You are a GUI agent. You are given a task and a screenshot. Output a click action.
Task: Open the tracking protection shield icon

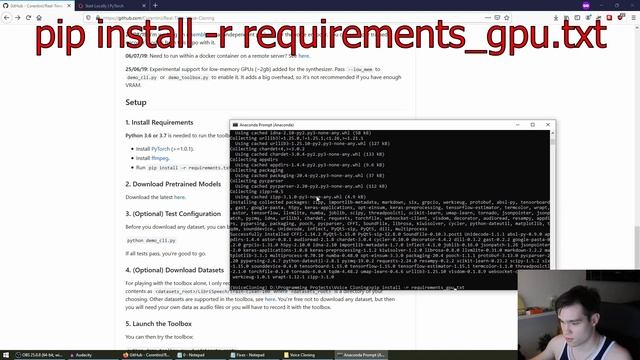89,18
